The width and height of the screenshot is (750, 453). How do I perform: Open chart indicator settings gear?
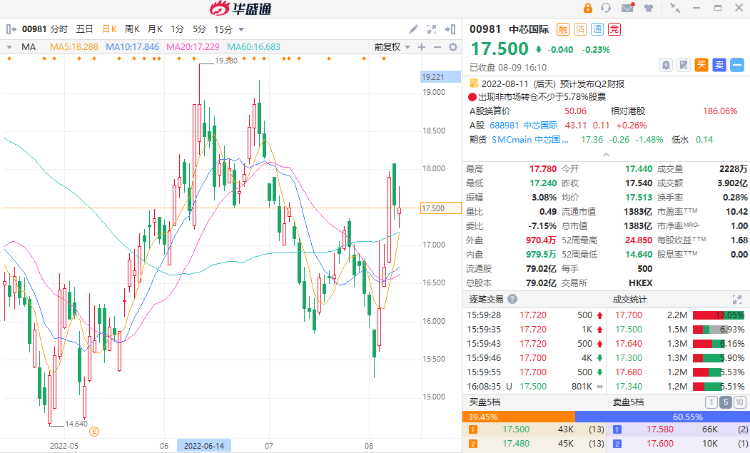tap(453, 47)
